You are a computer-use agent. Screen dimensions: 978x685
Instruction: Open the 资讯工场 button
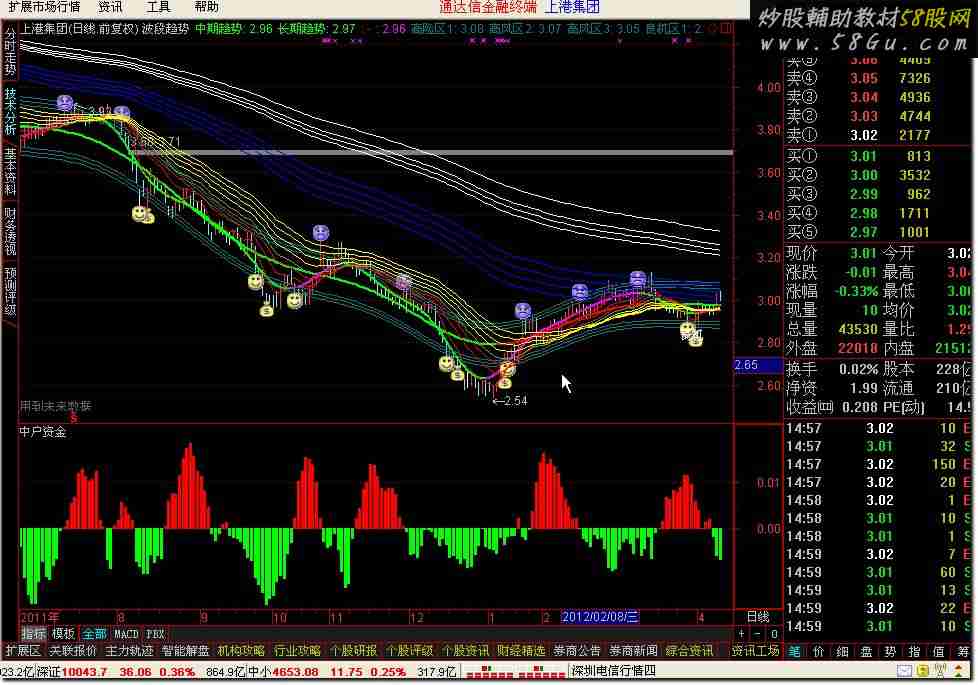(755, 651)
